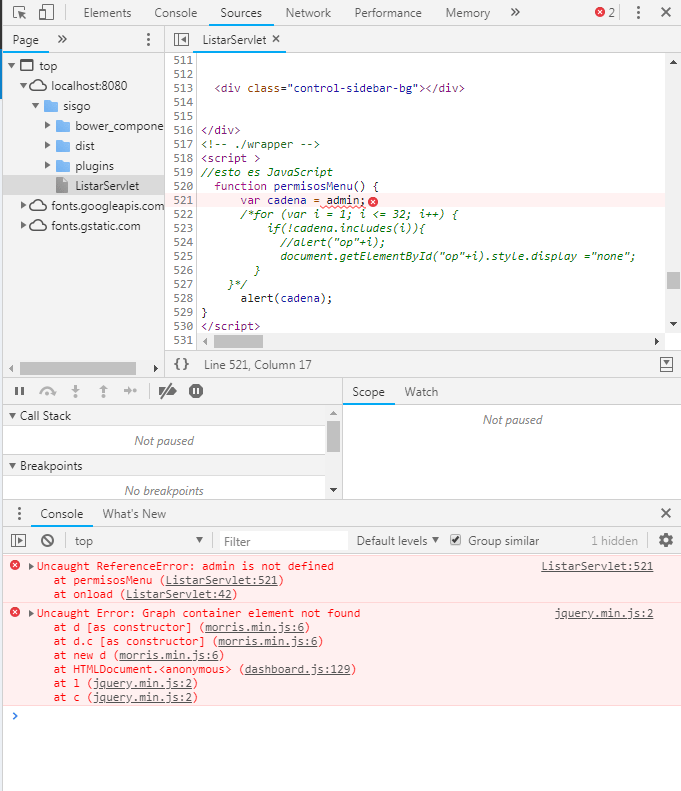This screenshot has height=791, width=681.
Task: Expand the plugins folder
Action: pyautogui.click(x=47, y=165)
